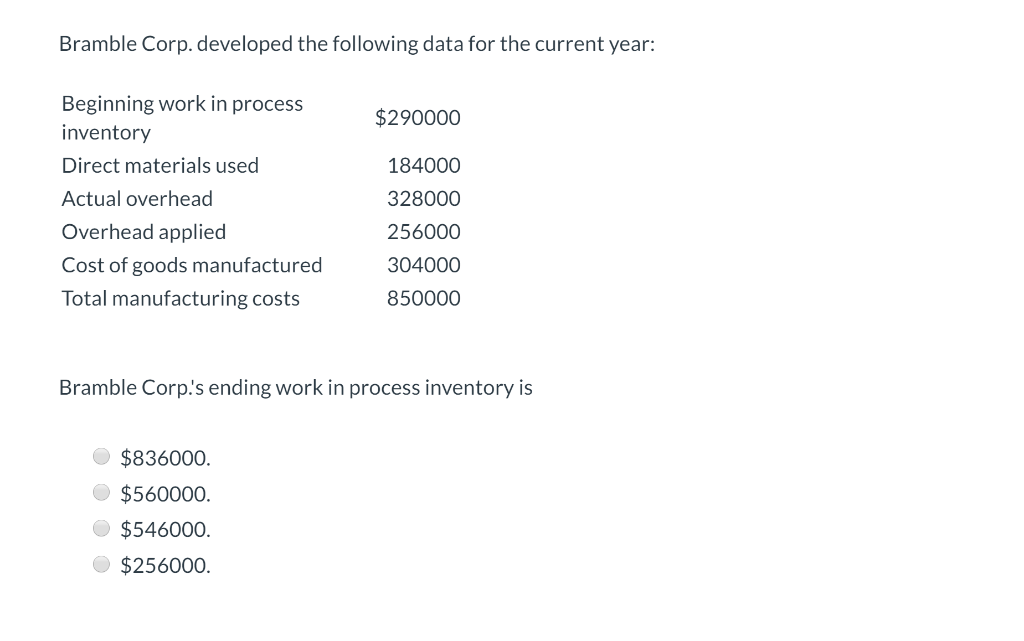This screenshot has width=1024, height=641.
Task: Click the Actual overhead label
Action: click(137, 198)
